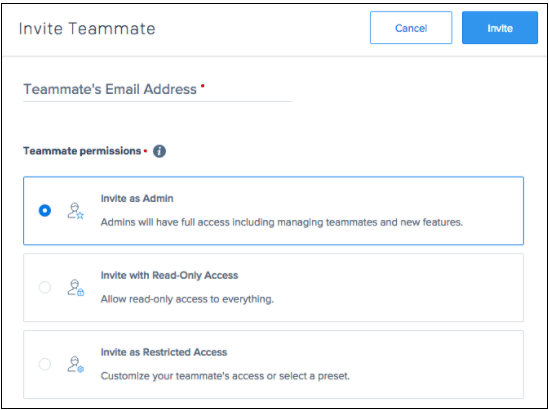This screenshot has width=549, height=410.
Task: Focus the Teammate's Email Address field
Action: click(158, 90)
